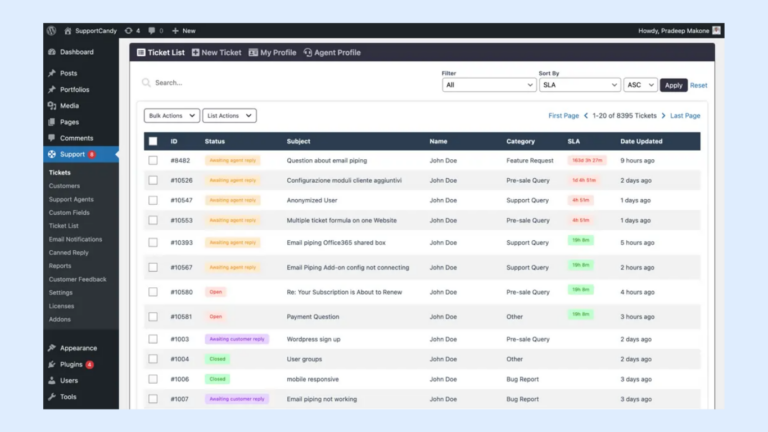Open the Plugins icon in sidebar
This screenshot has width=768, height=432.
tap(51, 365)
